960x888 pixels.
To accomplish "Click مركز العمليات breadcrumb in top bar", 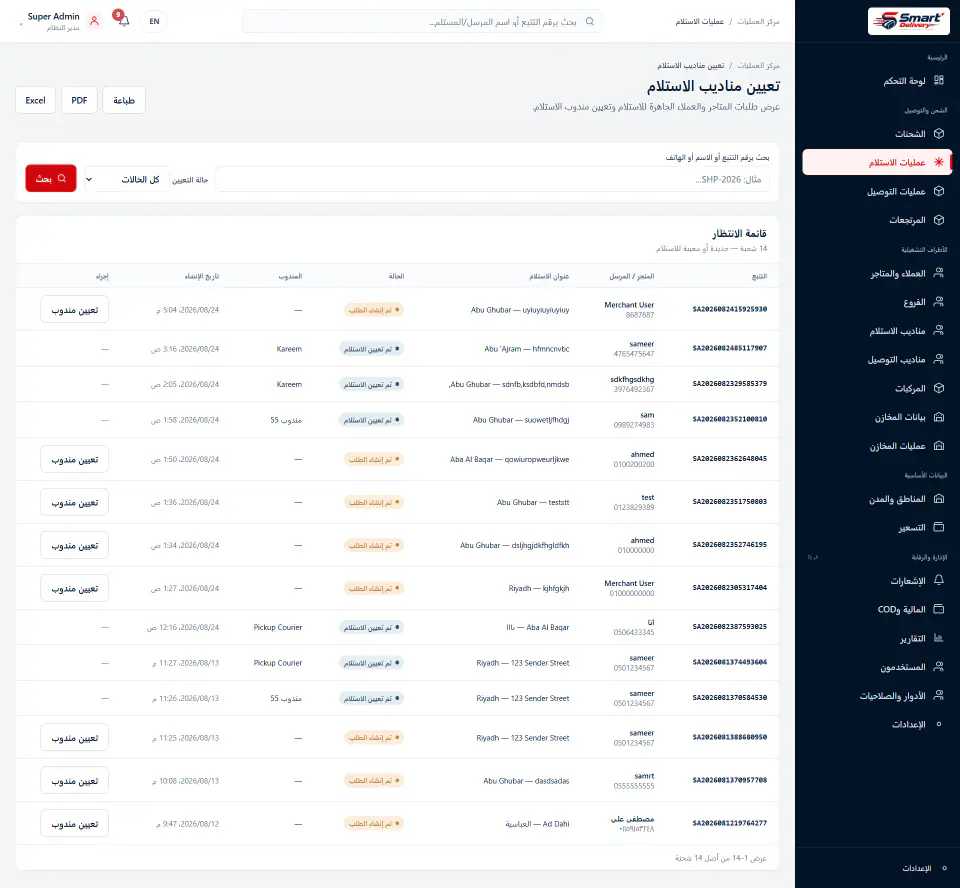I will pos(758,21).
